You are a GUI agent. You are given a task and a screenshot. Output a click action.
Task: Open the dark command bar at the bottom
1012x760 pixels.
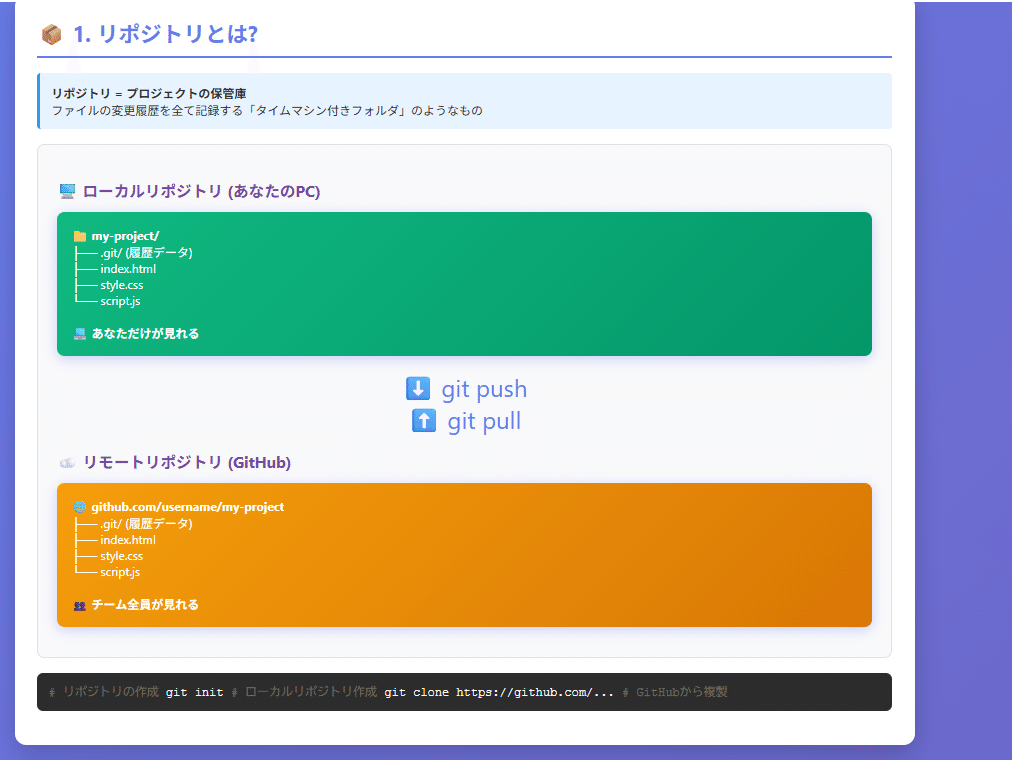point(464,692)
